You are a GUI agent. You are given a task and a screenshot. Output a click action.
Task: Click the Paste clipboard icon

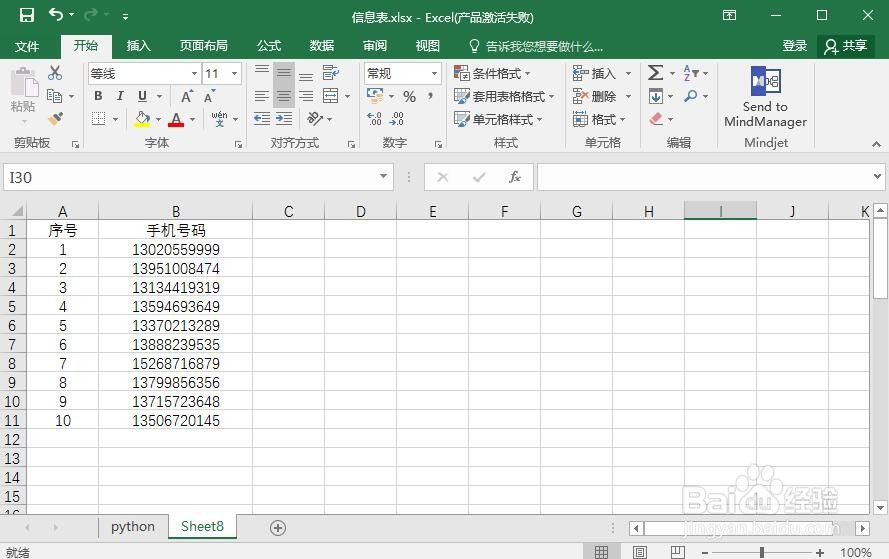[x=24, y=83]
